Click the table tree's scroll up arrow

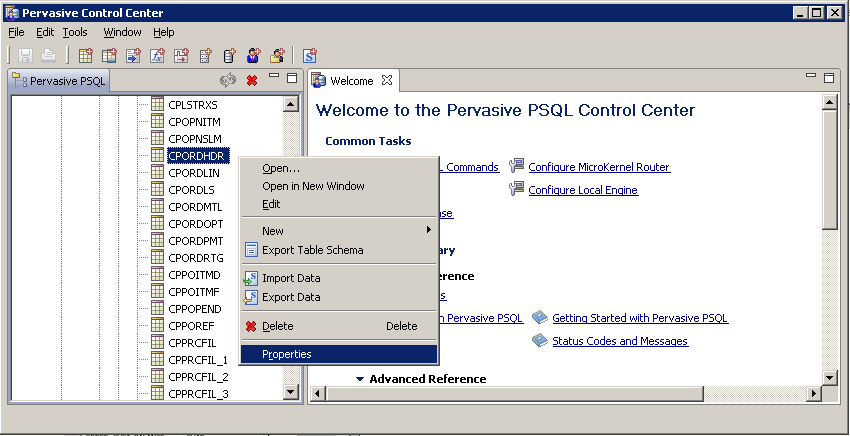(x=291, y=105)
